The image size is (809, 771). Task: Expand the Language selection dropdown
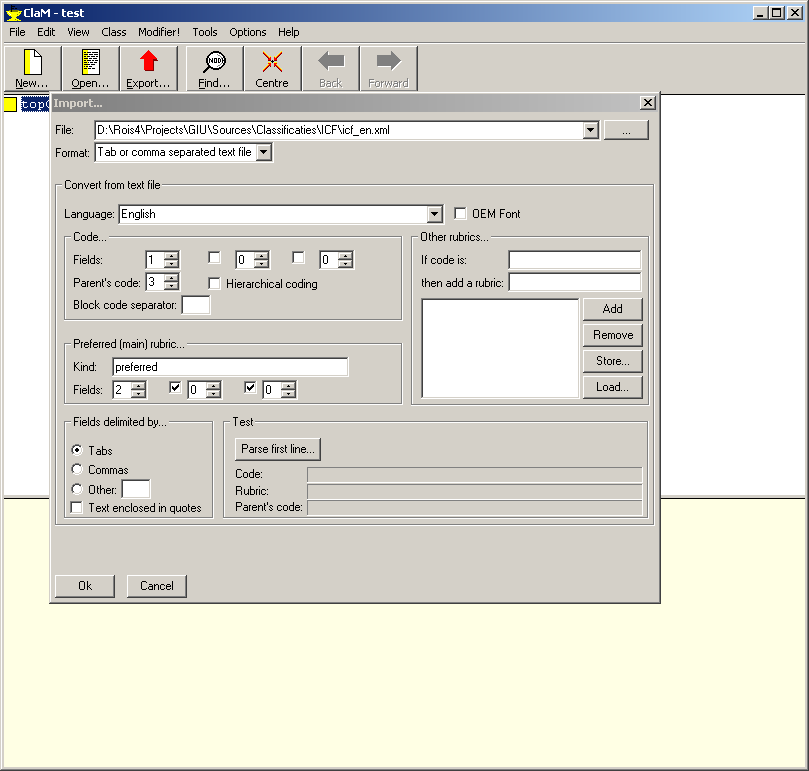pos(434,213)
